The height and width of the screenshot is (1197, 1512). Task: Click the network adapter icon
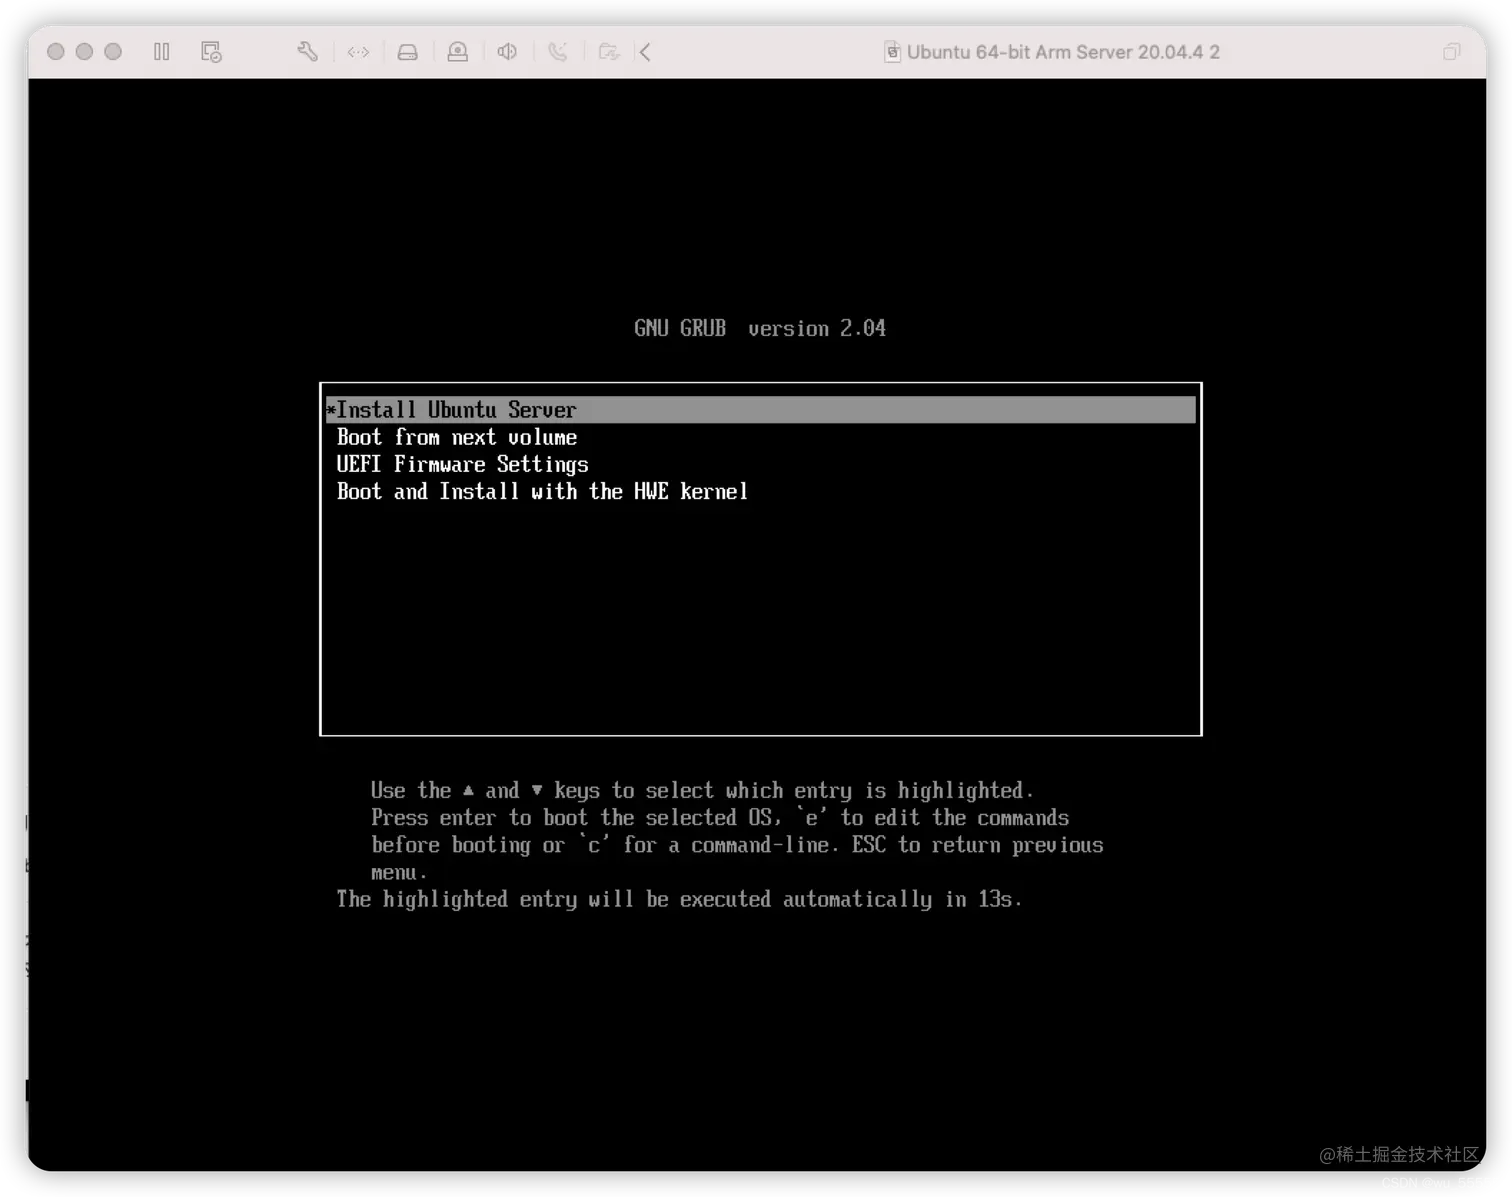coord(358,52)
